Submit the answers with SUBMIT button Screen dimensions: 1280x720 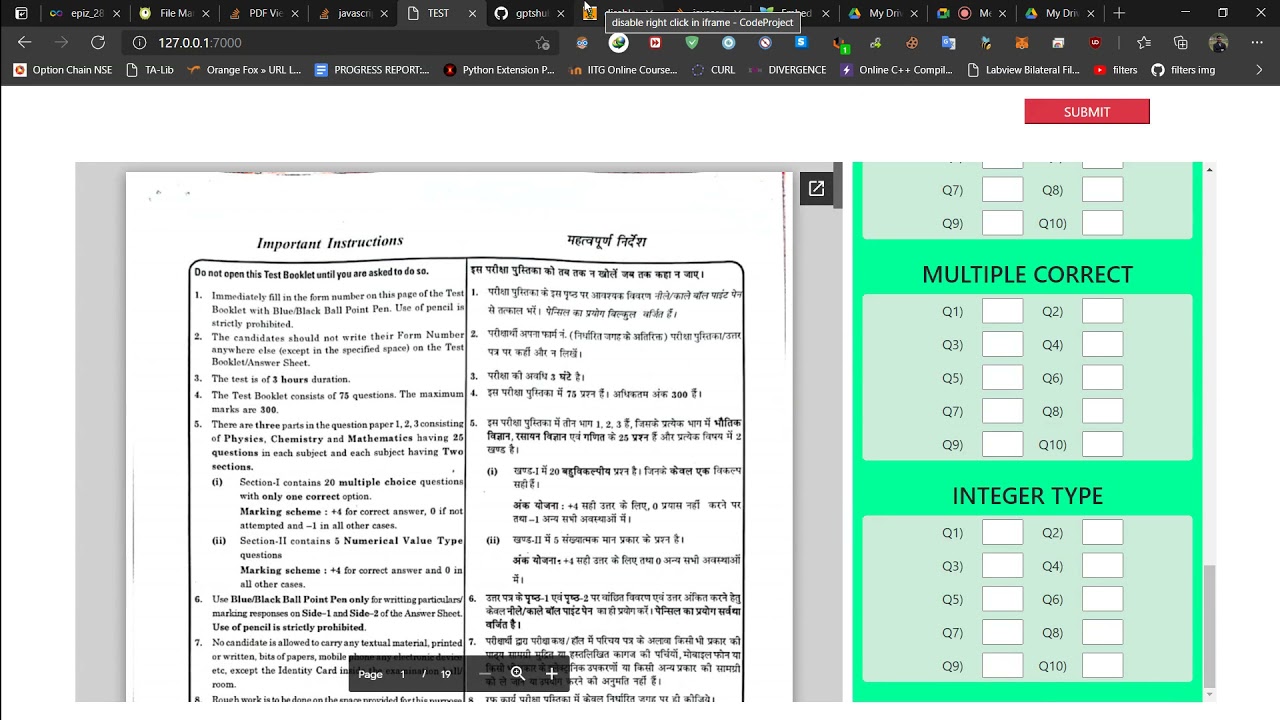point(1087,112)
